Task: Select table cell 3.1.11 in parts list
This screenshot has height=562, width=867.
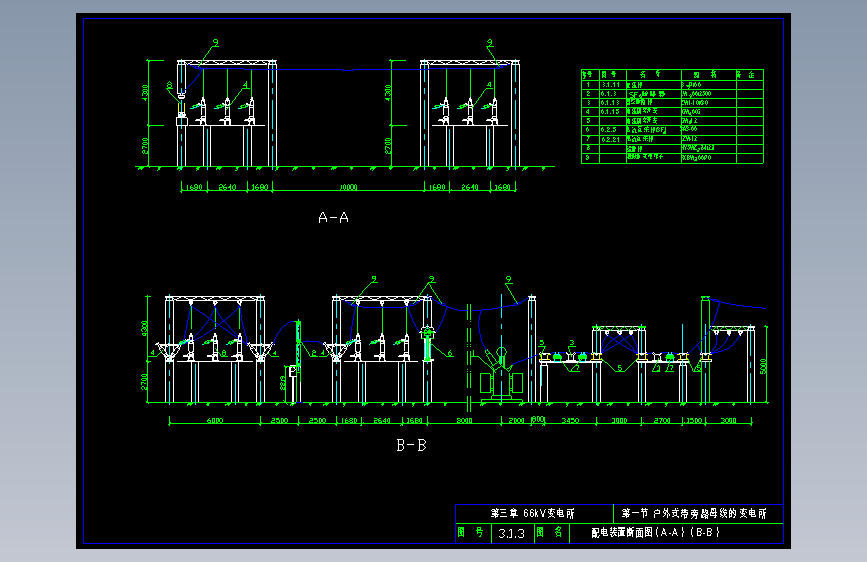Action: [x=611, y=85]
